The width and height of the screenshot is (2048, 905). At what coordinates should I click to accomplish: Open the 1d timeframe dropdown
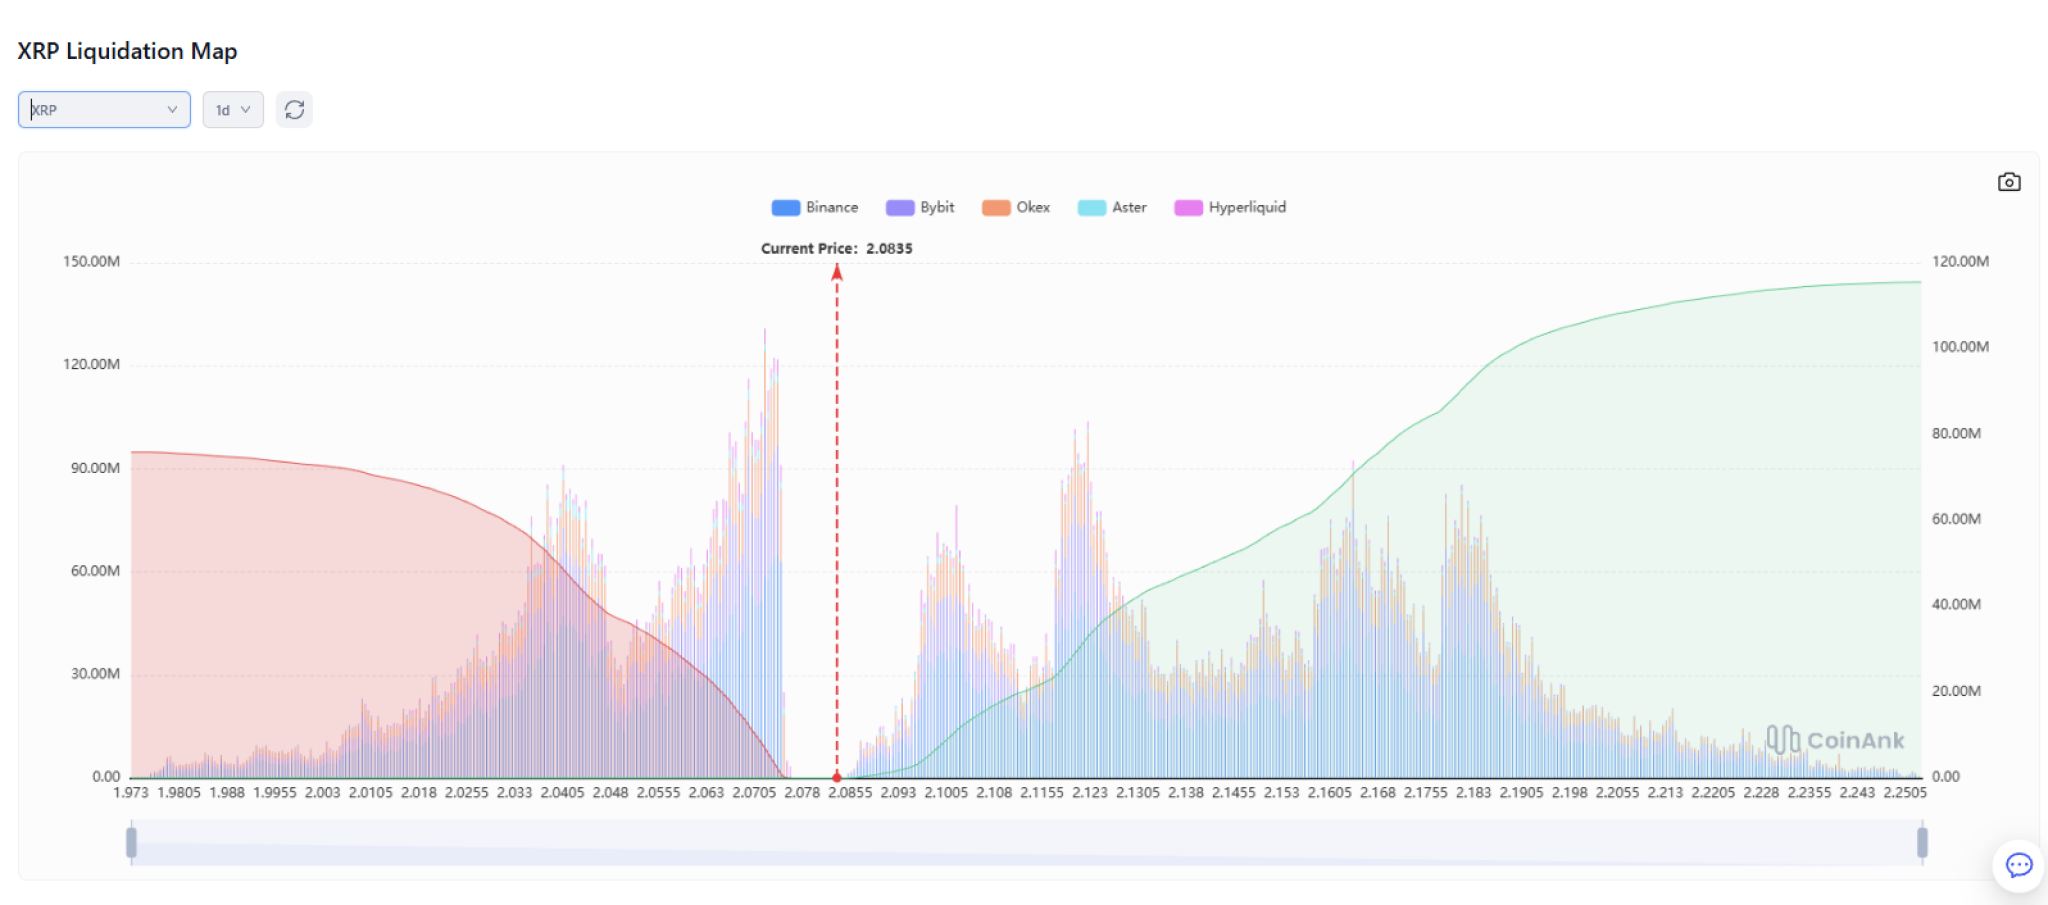pyautogui.click(x=233, y=110)
